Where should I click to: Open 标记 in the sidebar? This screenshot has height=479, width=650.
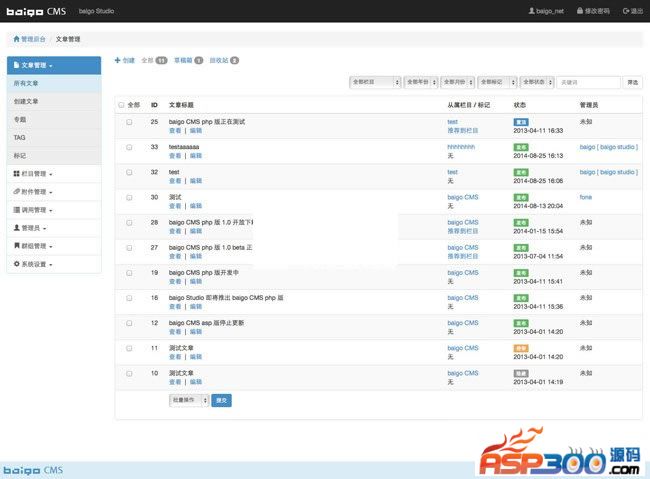click(54, 156)
